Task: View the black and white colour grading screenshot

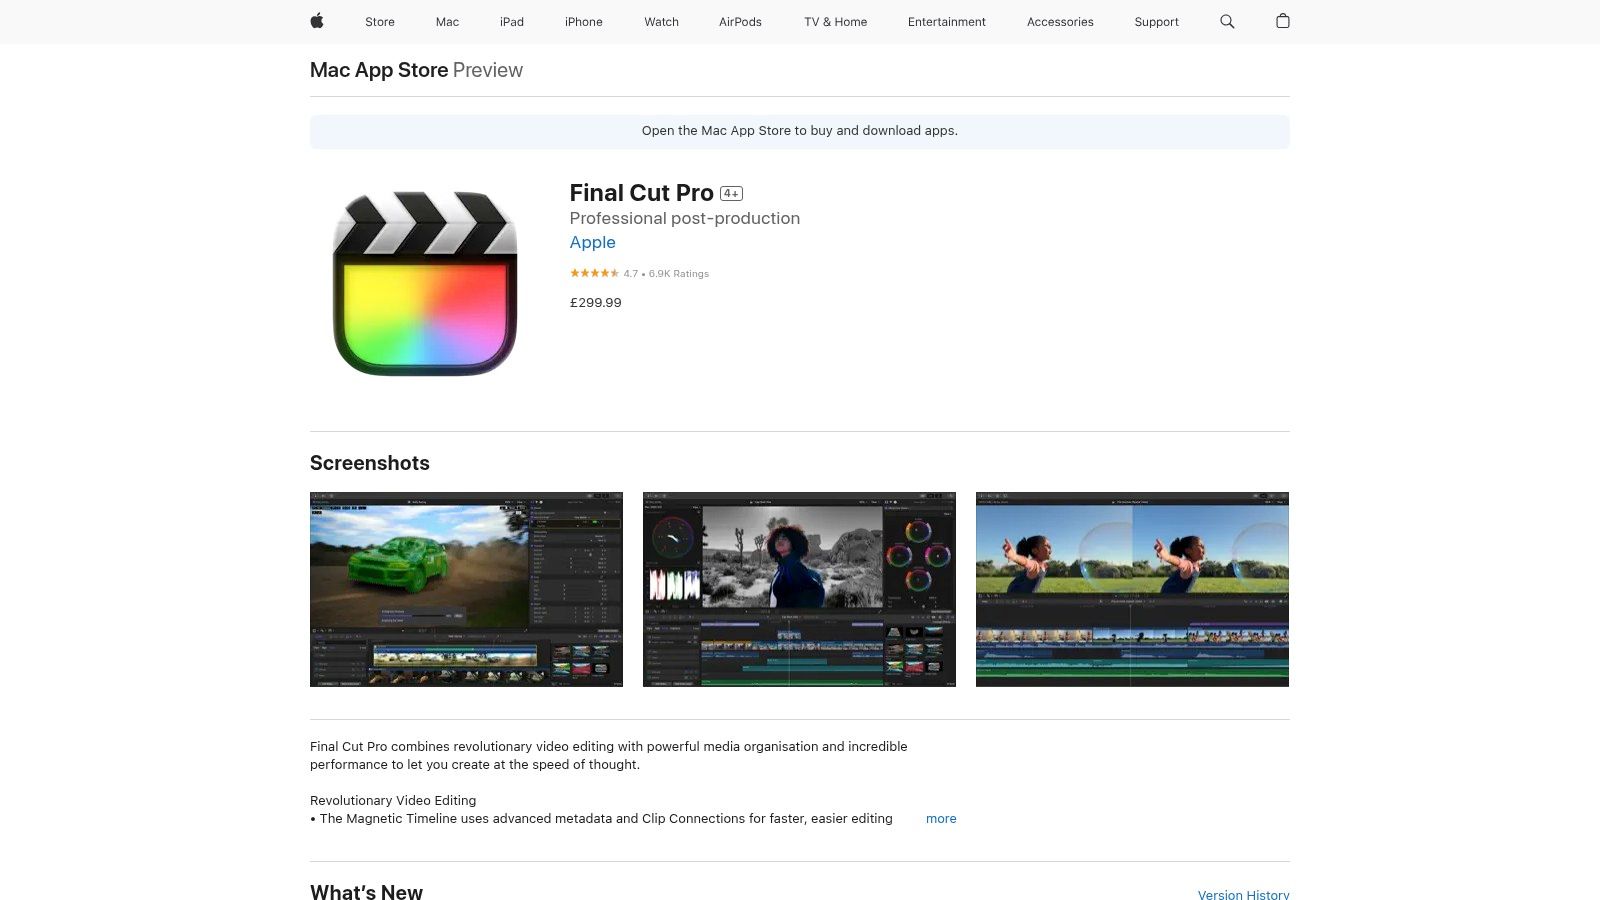Action: point(799,589)
